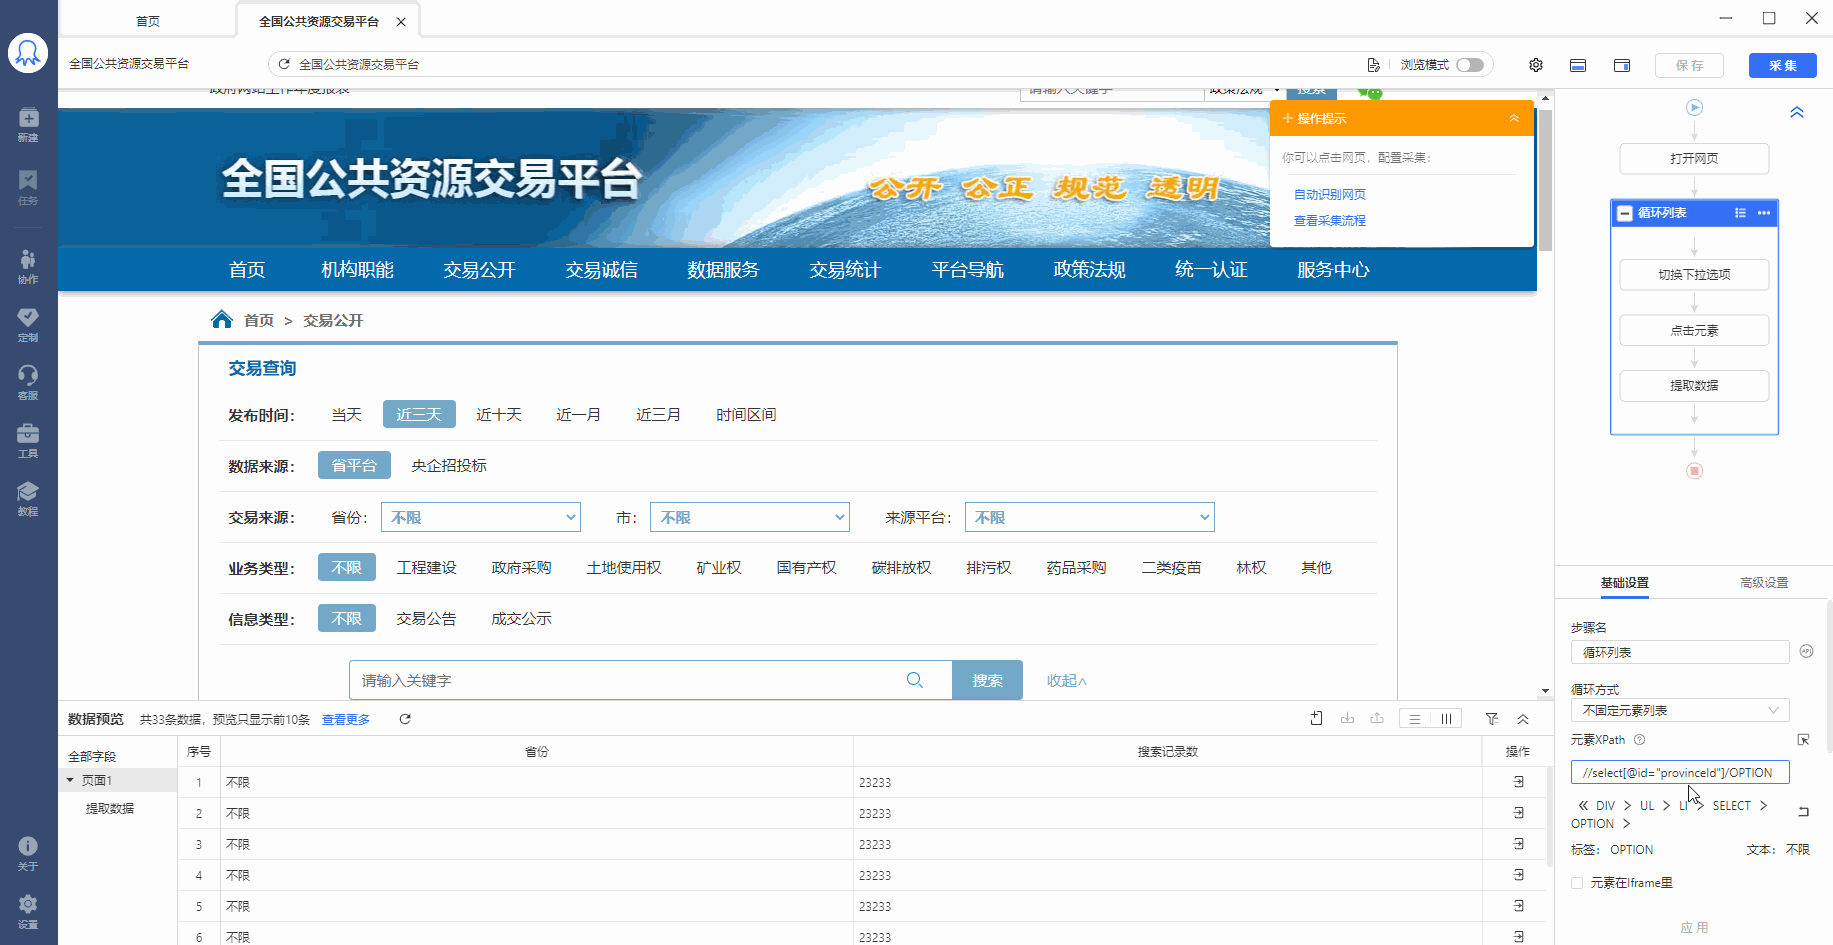Click the filter icon in data preview
Image resolution: width=1833 pixels, height=945 pixels.
coord(1492,719)
